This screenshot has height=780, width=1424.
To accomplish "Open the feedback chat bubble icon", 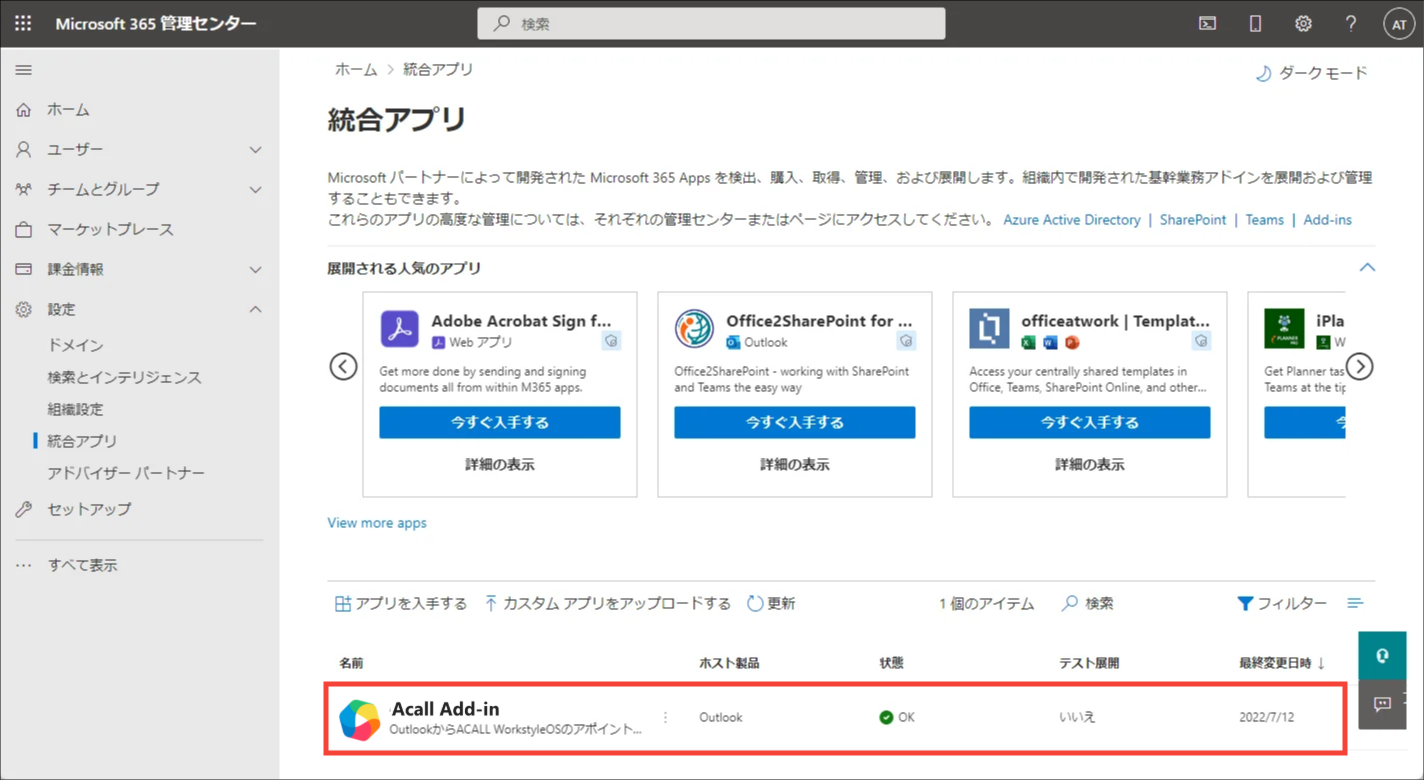I will pos(1382,704).
